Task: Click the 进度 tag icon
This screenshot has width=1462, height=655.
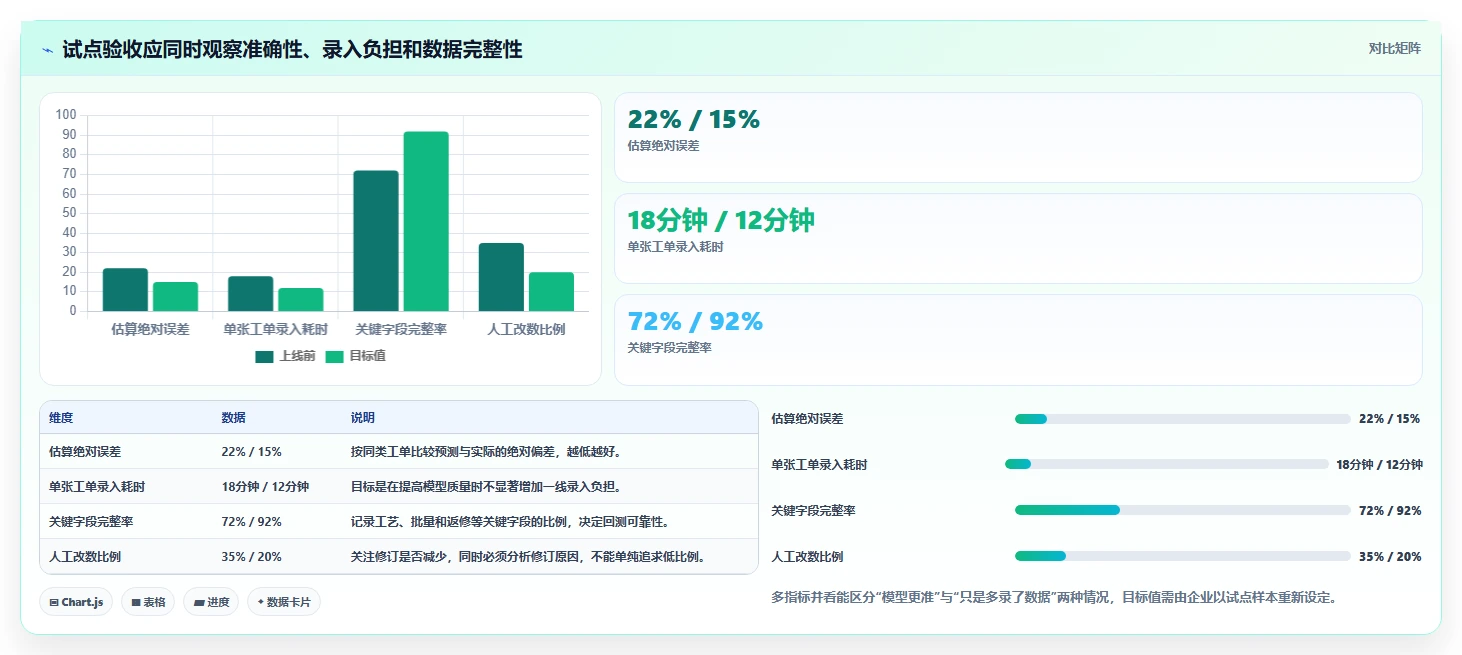Action: (x=199, y=602)
